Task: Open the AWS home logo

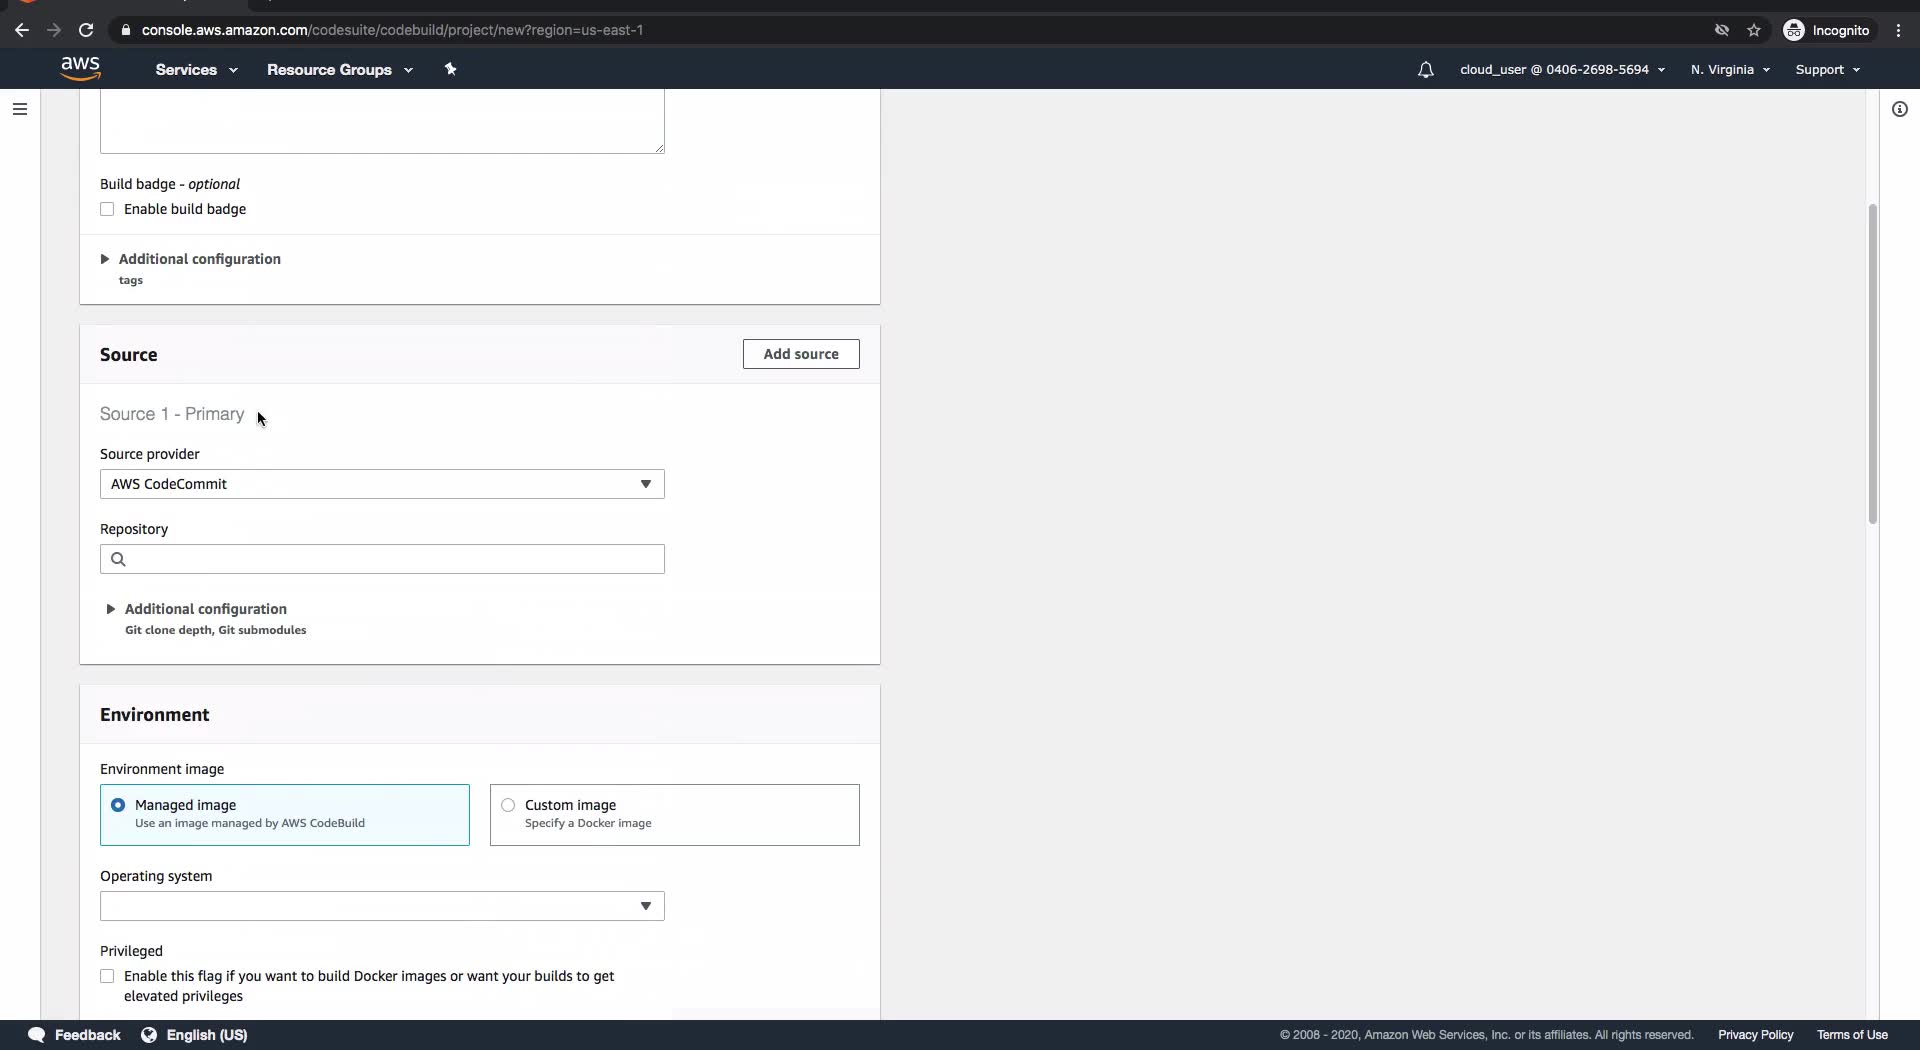Action: click(80, 68)
